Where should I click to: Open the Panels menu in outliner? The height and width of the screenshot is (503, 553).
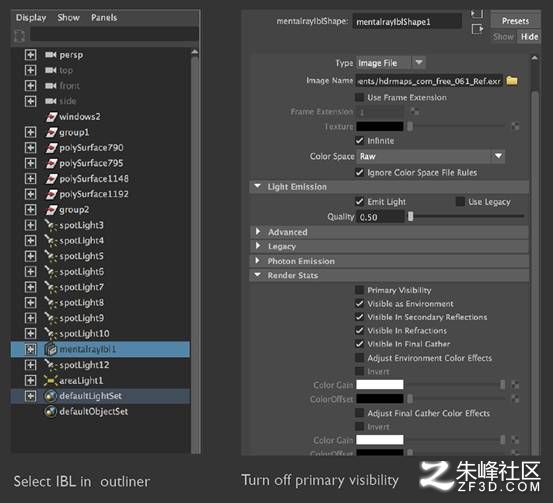104,18
